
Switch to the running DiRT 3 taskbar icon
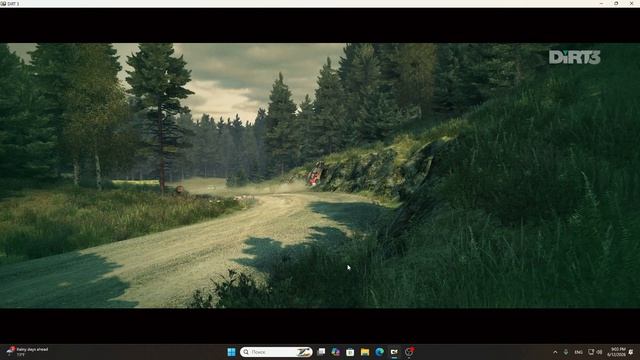[394, 352]
